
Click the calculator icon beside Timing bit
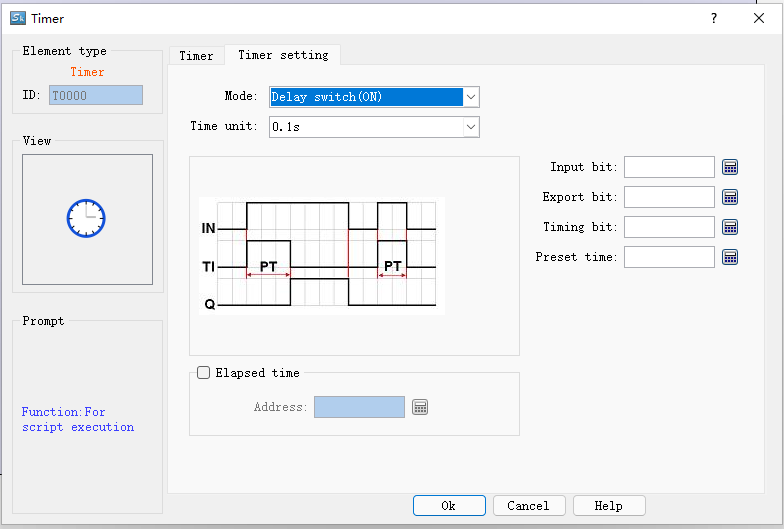(x=730, y=227)
